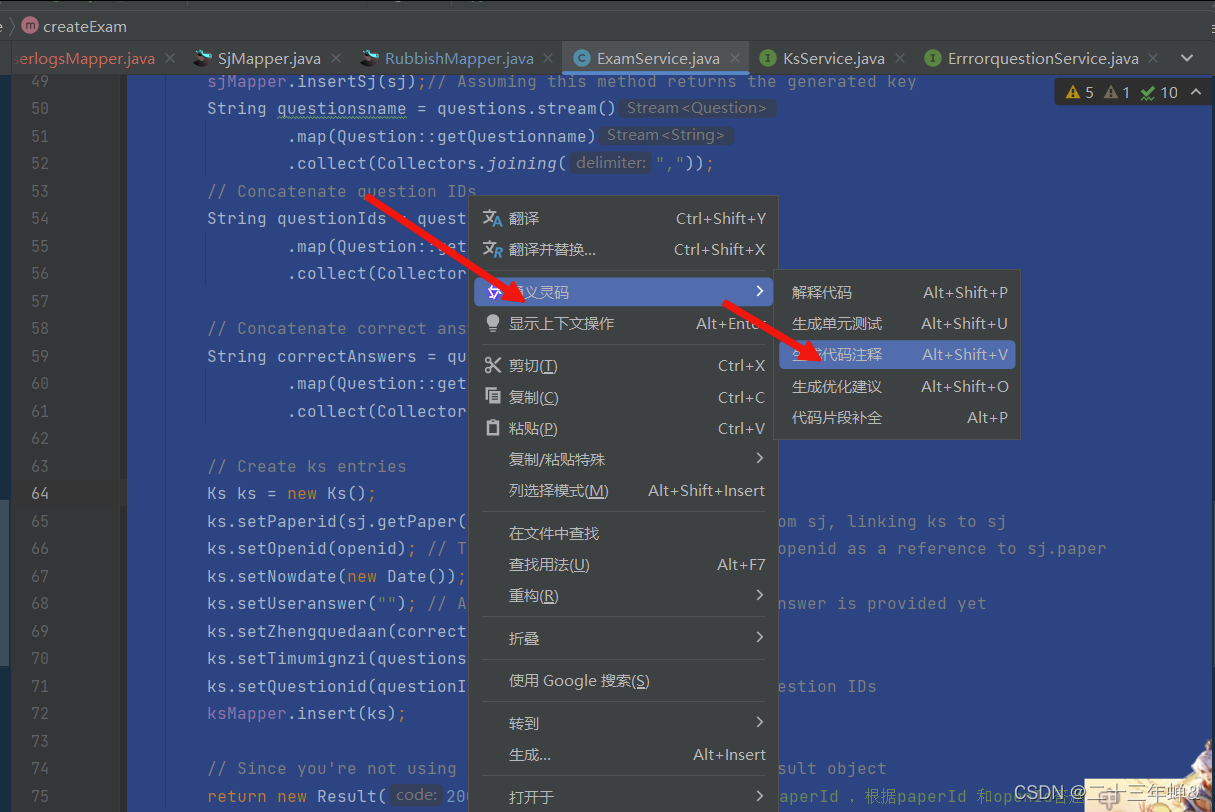Select 解释代码 in the submenu
The height and width of the screenshot is (812, 1215).
click(897, 292)
